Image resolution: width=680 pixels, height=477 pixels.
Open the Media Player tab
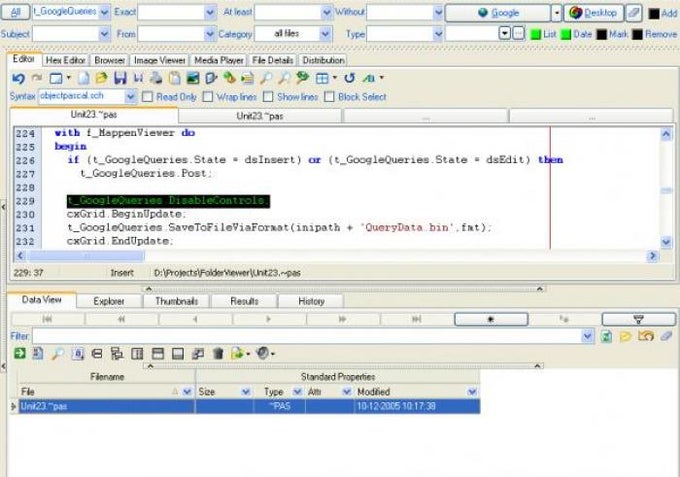click(x=219, y=60)
